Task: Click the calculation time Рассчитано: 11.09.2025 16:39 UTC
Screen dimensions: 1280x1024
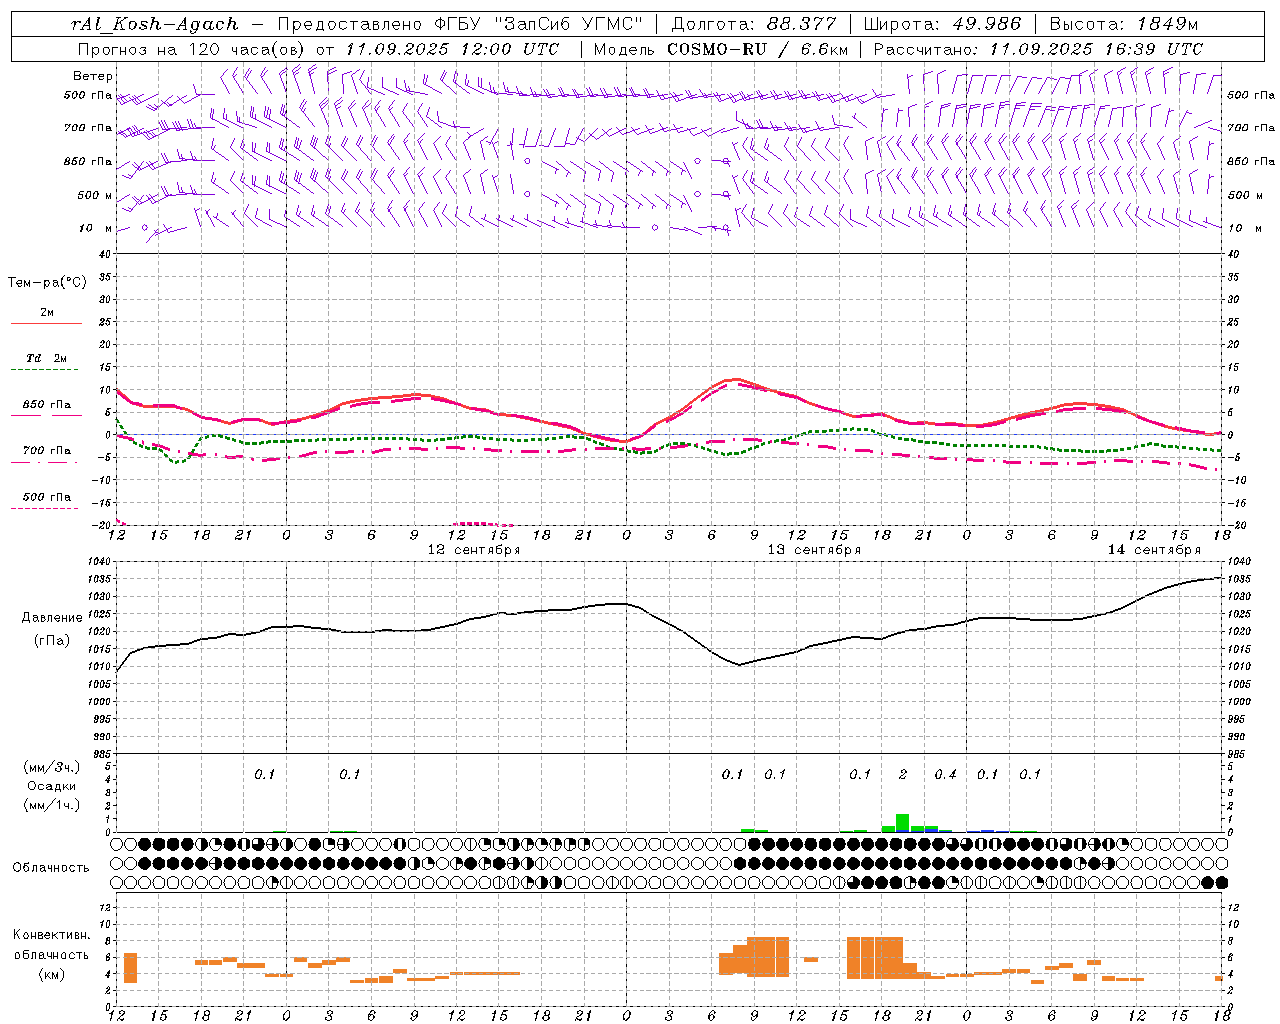Action: (x=1038, y=49)
